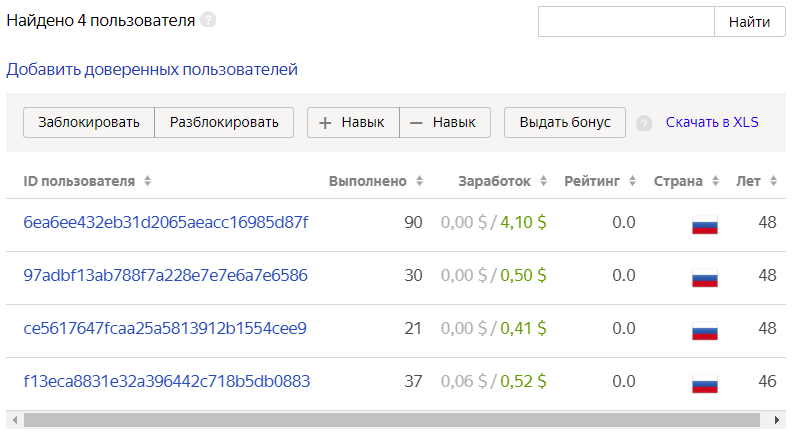The width and height of the screenshot is (792, 435).
Task: Sort by Выполнено column arrows
Action: click(420, 181)
